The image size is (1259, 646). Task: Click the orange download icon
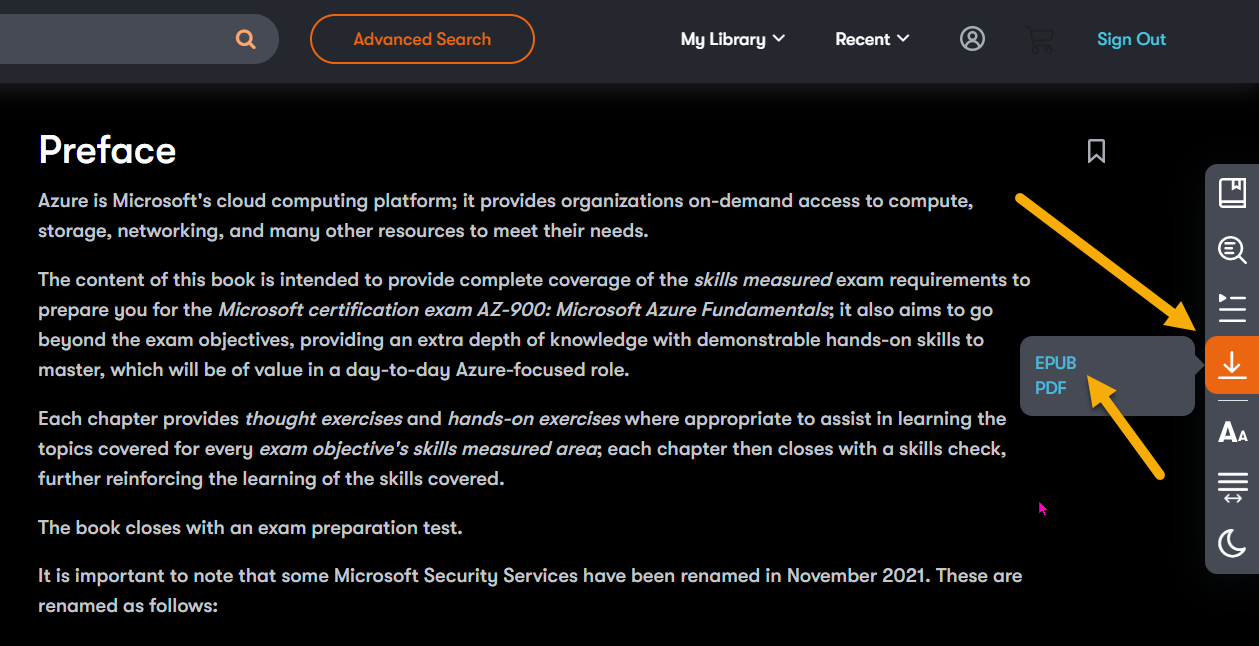click(1232, 366)
